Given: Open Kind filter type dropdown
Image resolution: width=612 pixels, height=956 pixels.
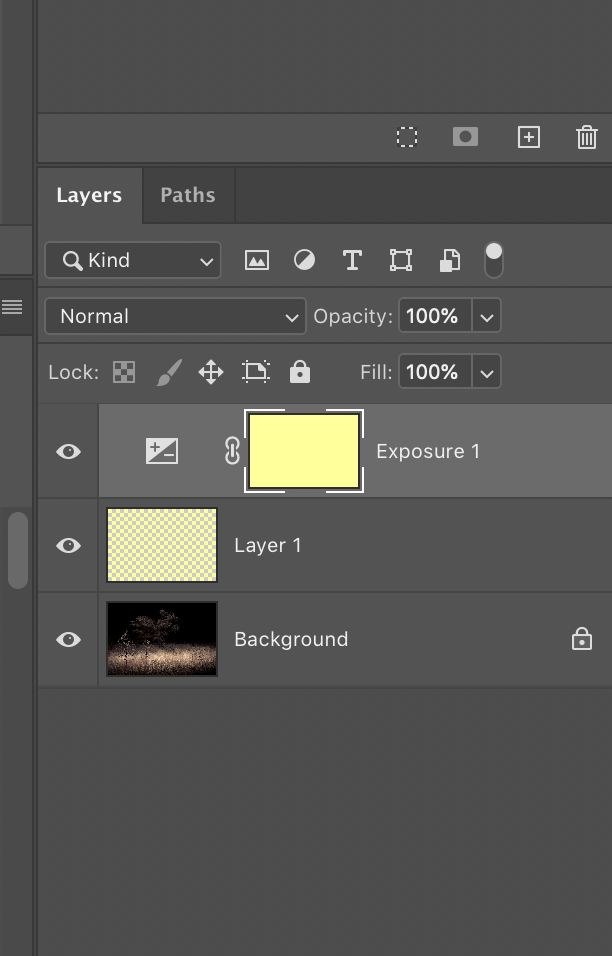Looking at the screenshot, I should [133, 260].
